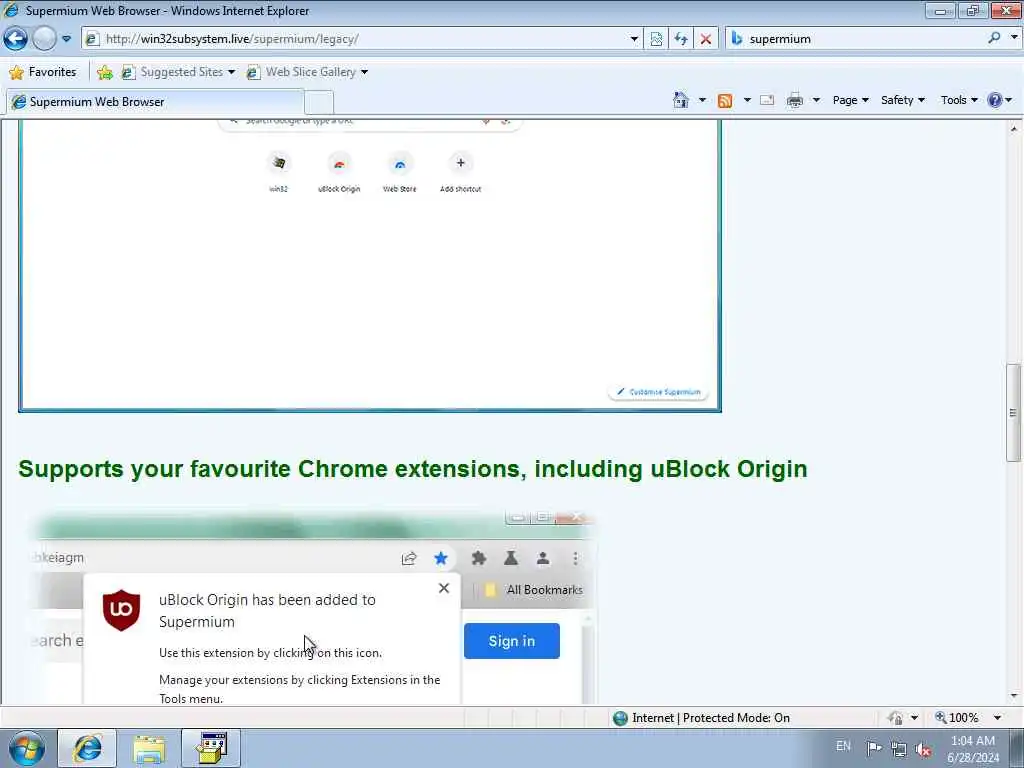
Task: Click the network tray icon
Action: [899, 749]
